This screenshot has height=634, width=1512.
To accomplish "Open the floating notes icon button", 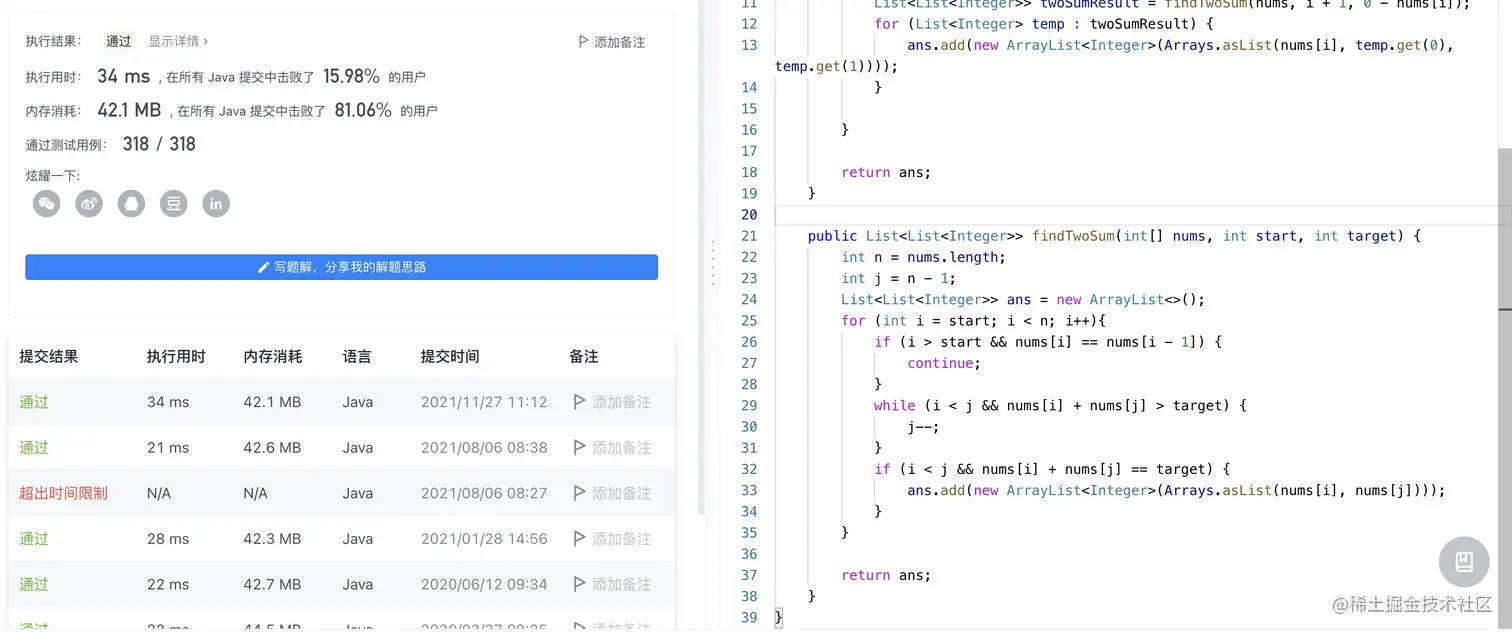I will pyautogui.click(x=1464, y=561).
